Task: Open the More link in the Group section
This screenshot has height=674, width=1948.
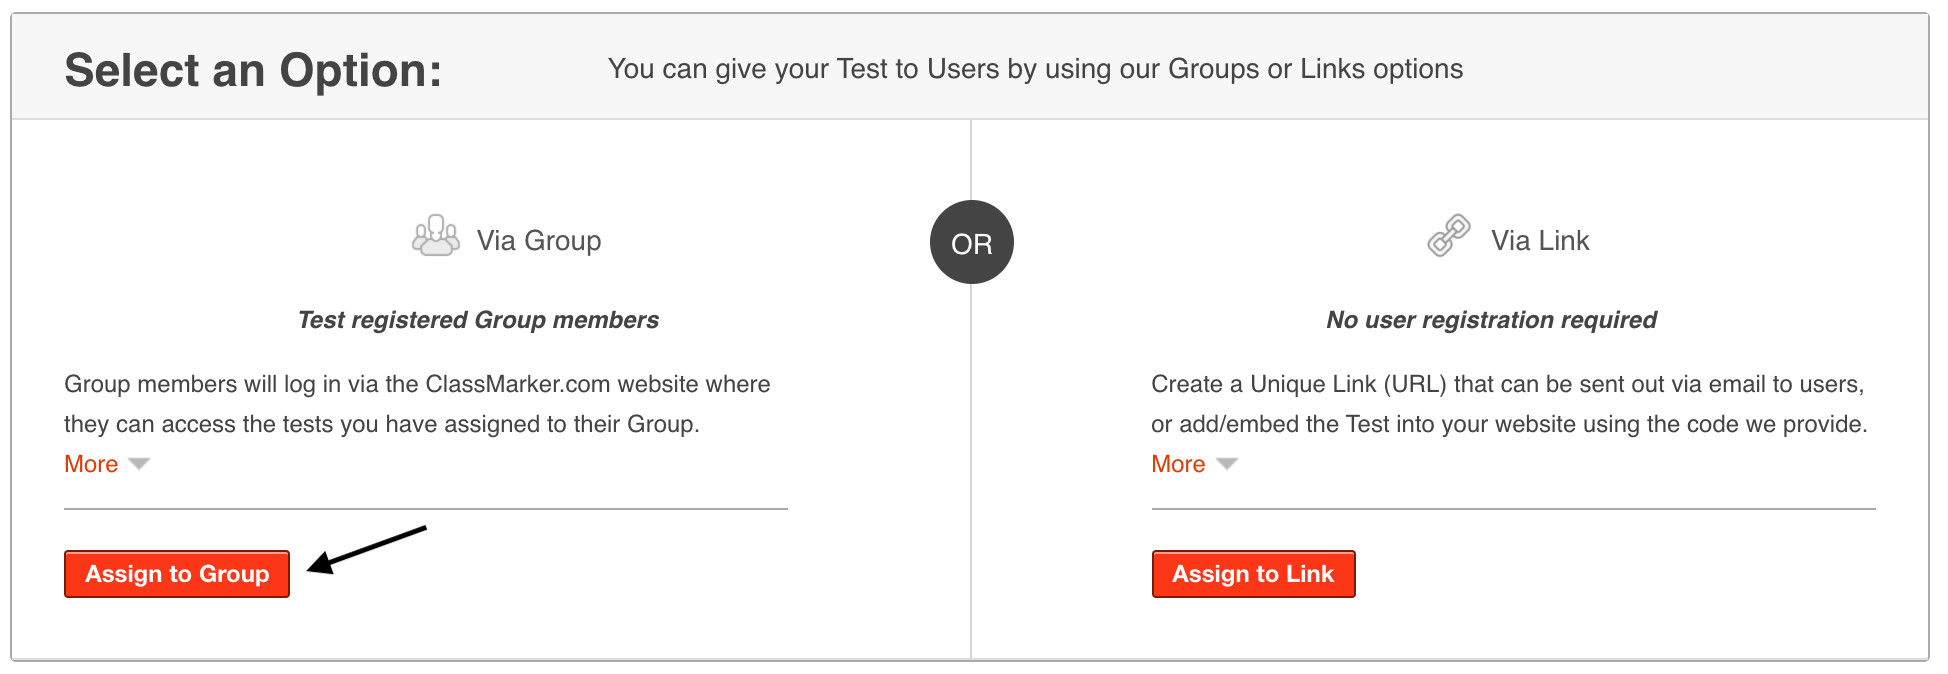Action: coord(91,464)
